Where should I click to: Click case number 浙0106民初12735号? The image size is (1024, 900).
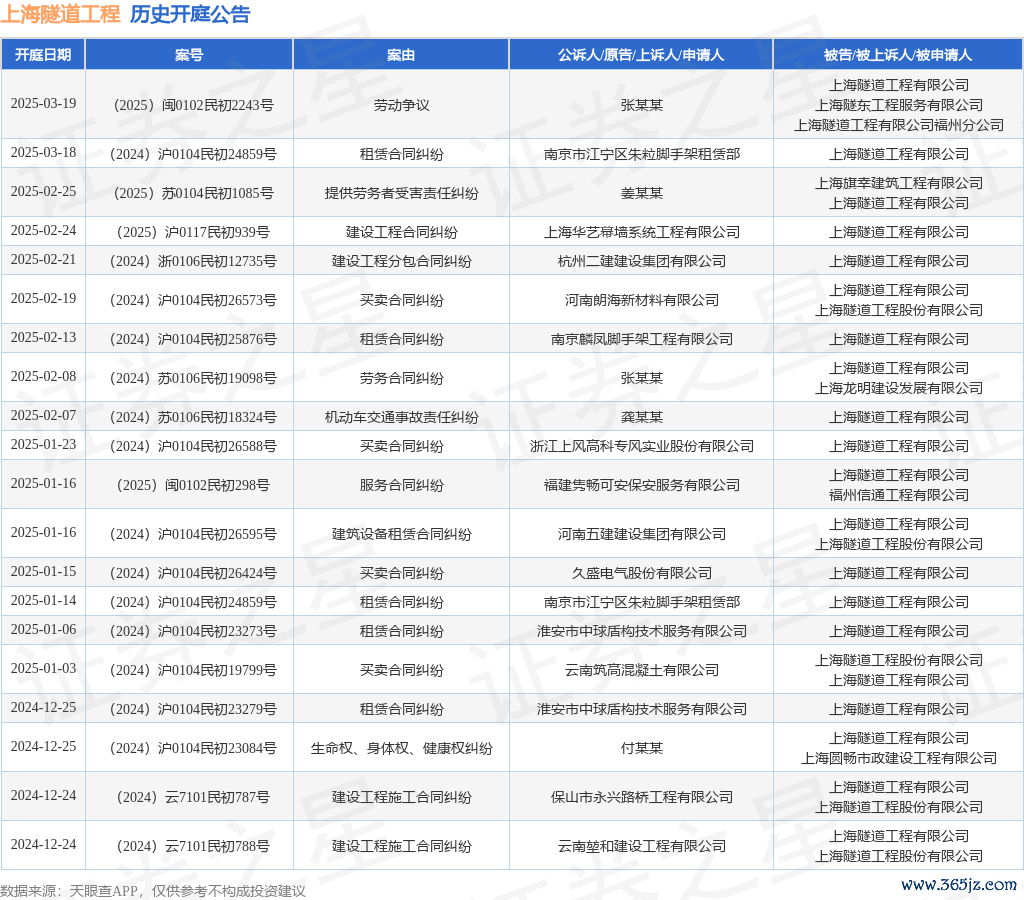pyautogui.click(x=193, y=261)
